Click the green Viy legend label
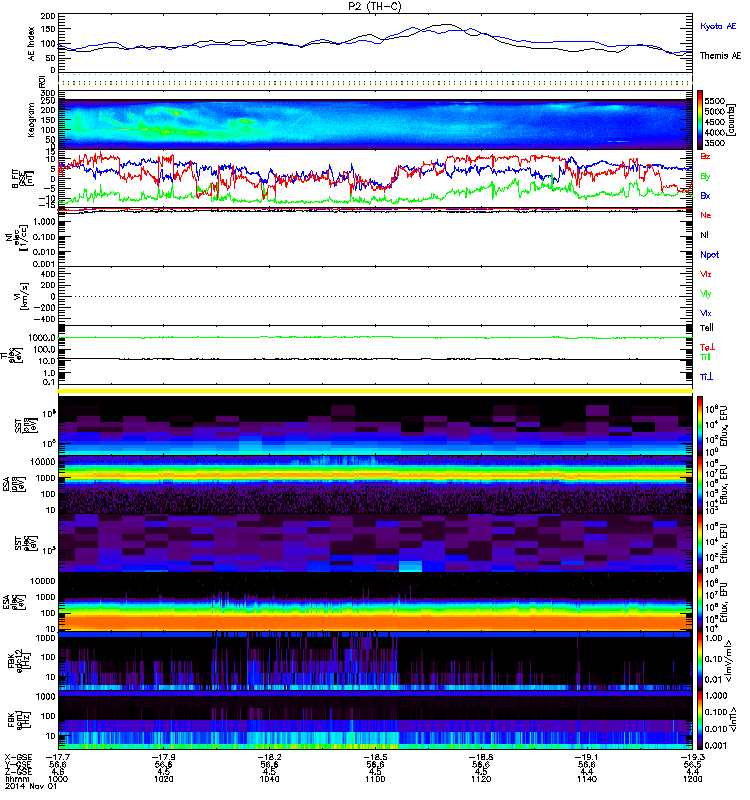Image resolution: width=750 pixels, height=800 pixels. coord(705,294)
